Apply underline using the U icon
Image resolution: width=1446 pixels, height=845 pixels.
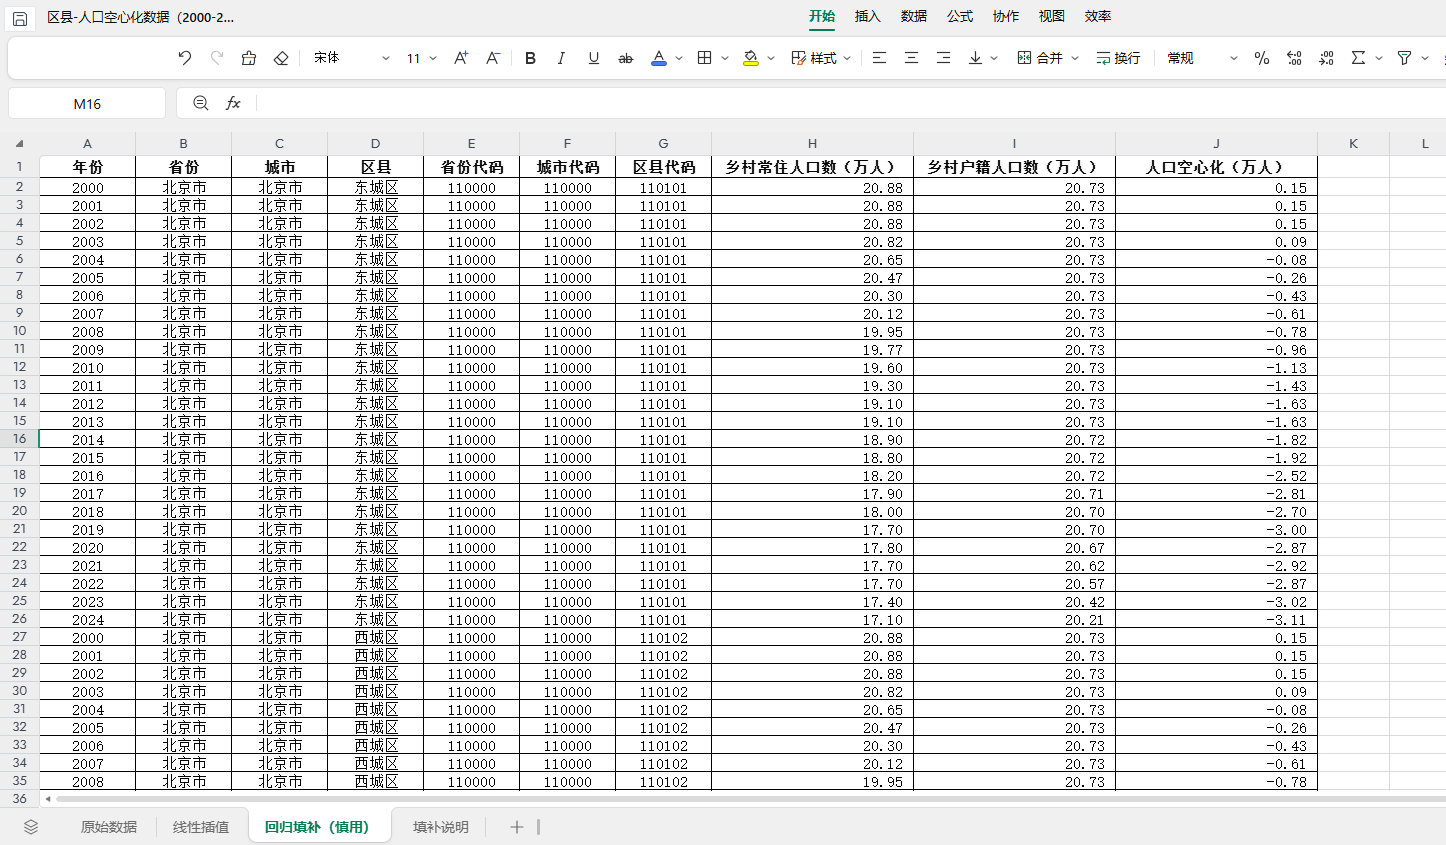593,58
